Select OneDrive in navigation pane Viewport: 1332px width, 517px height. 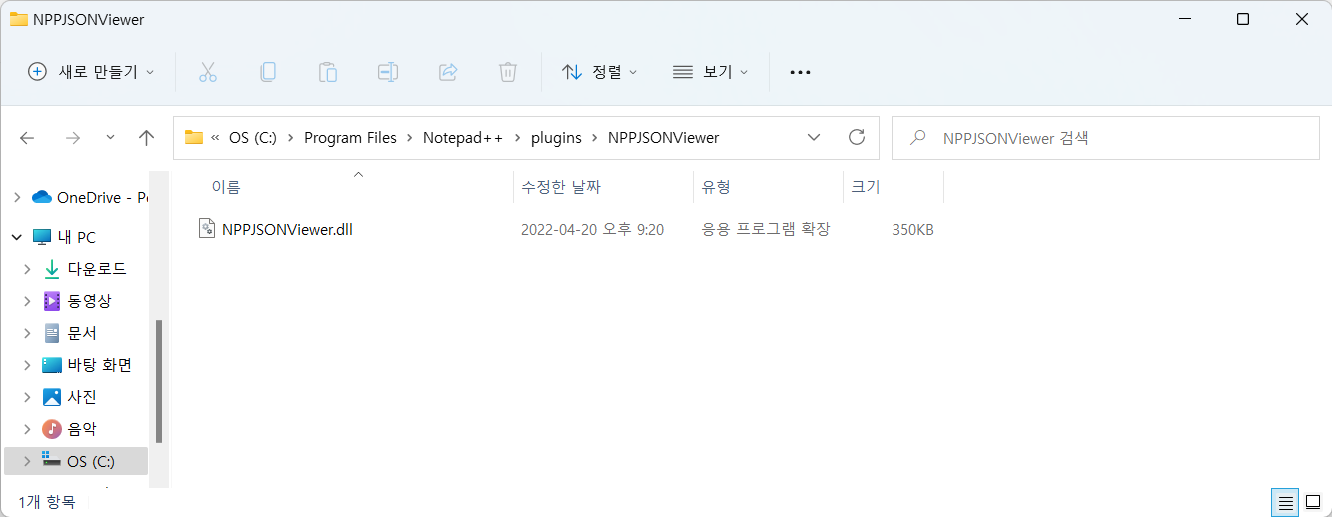[89, 197]
